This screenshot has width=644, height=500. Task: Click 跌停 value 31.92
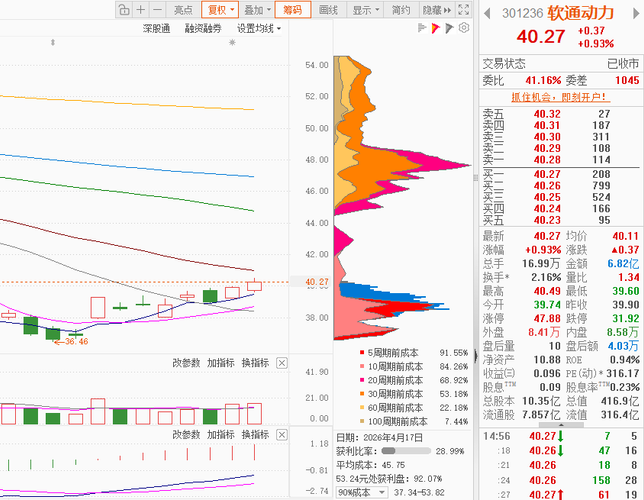[x=626, y=318]
